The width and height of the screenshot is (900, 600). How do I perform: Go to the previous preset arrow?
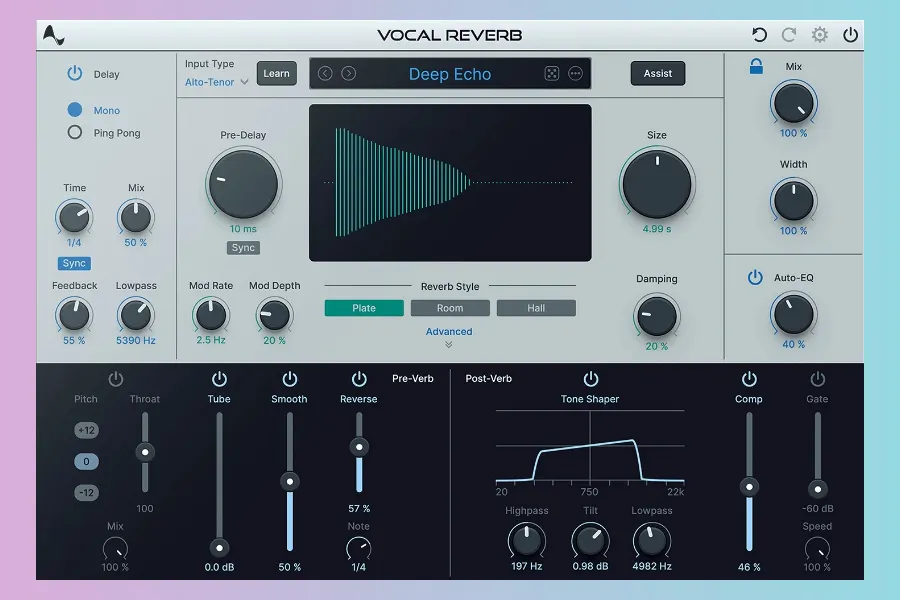click(325, 73)
